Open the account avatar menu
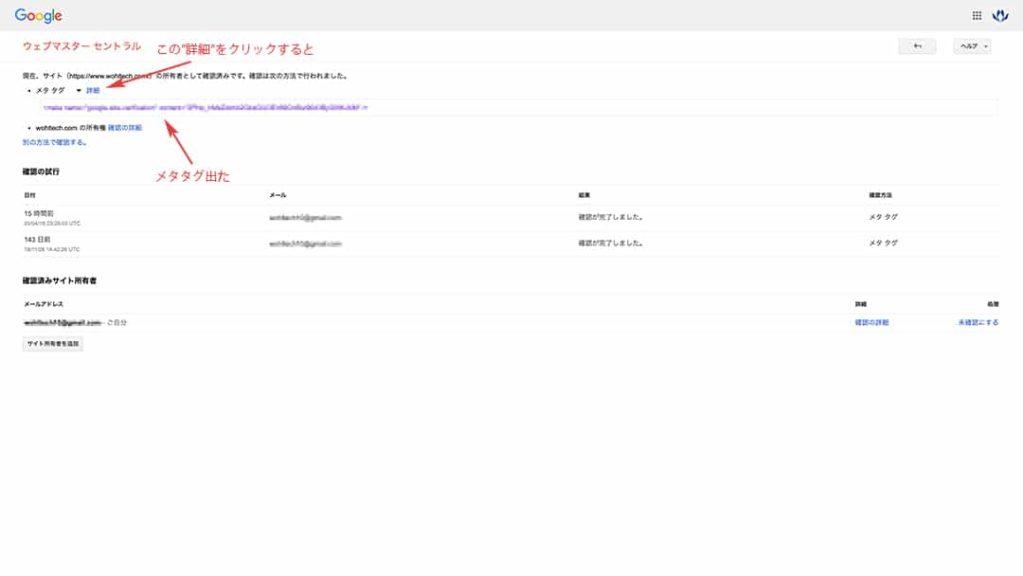Screen dimensions: 1023x576 coord(1000,15)
